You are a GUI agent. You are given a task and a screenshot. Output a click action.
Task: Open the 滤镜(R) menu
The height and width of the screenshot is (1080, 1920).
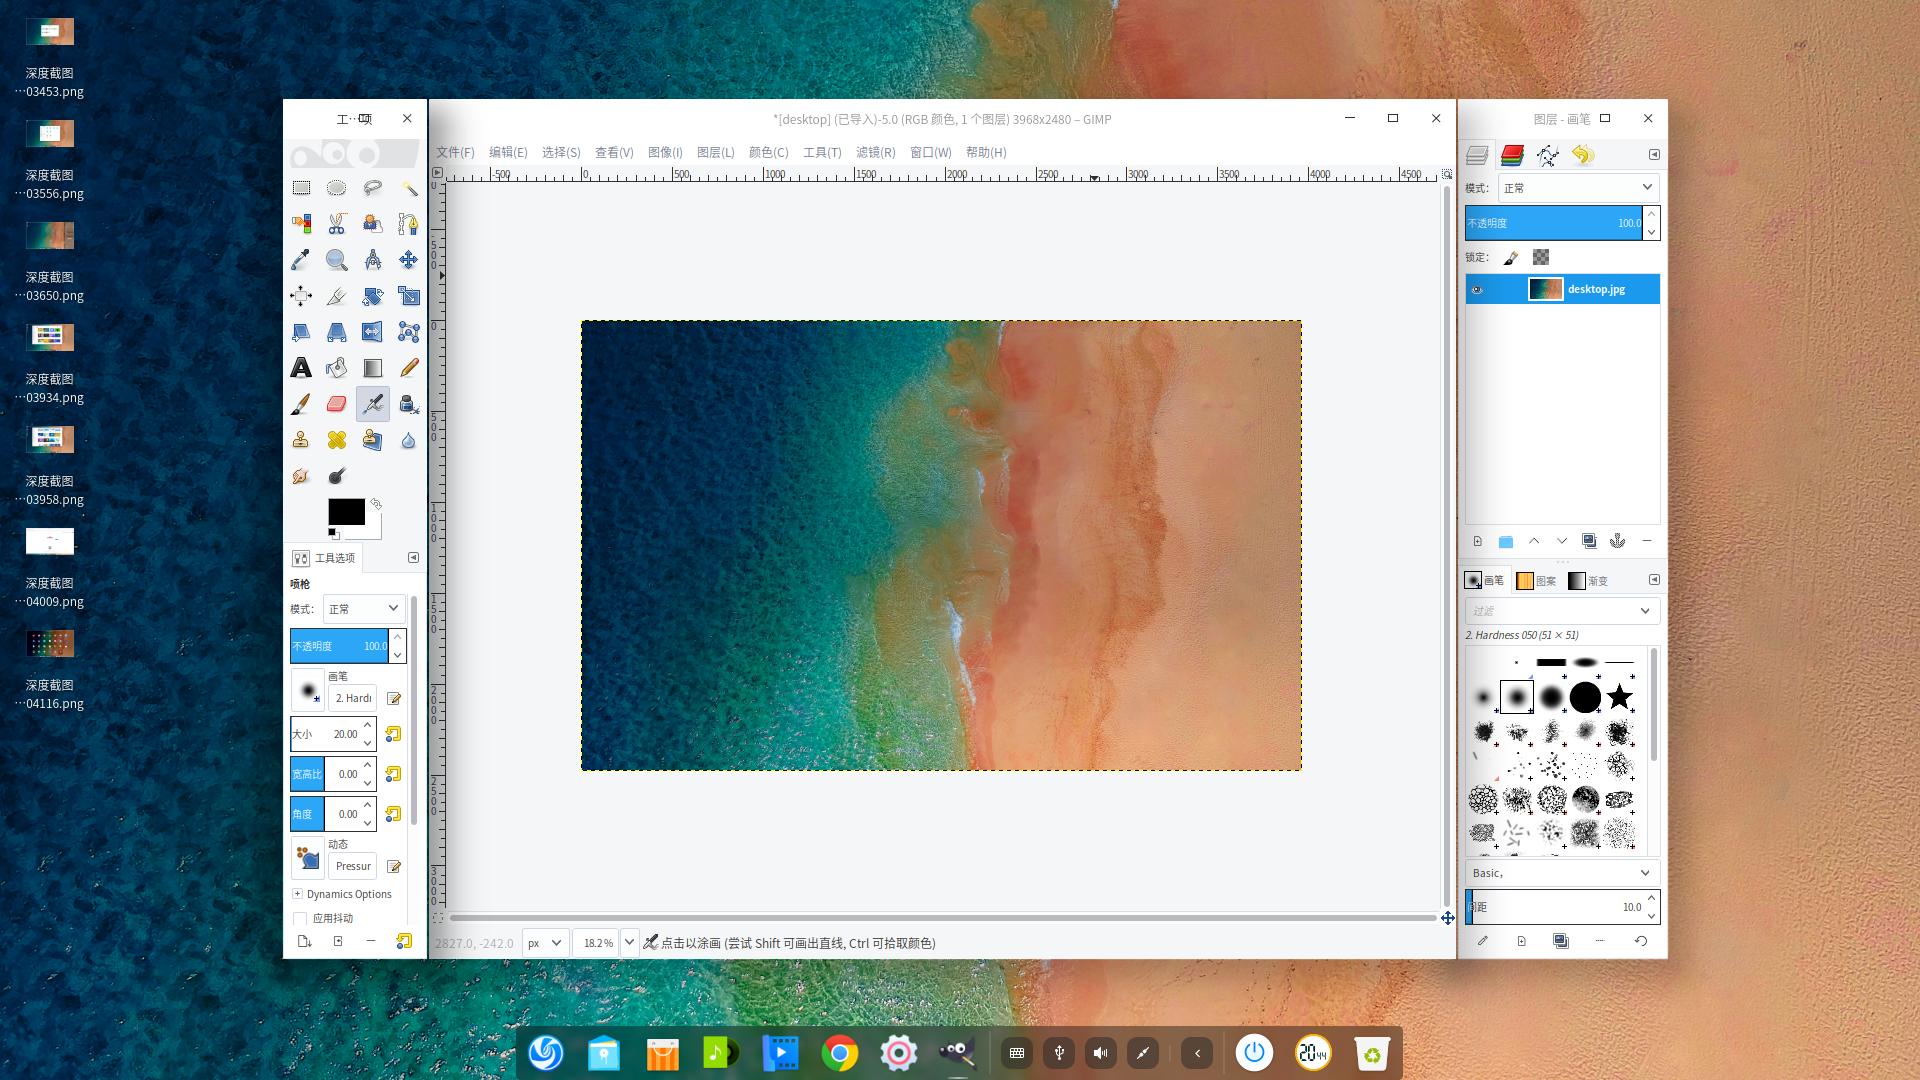(875, 152)
